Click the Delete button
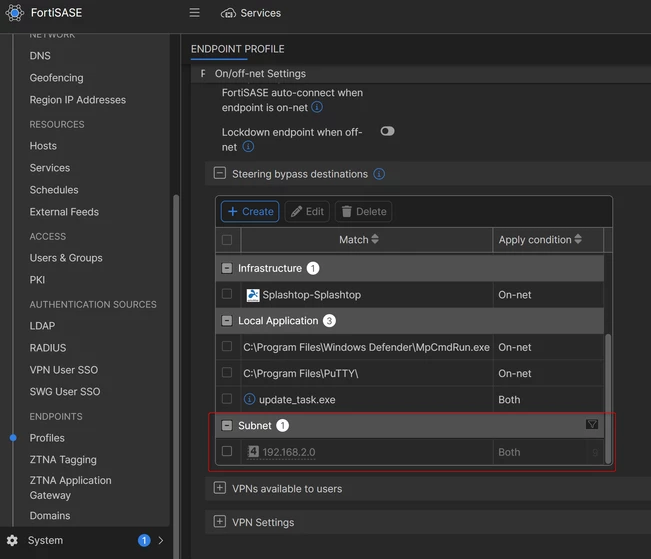The height and width of the screenshot is (559, 651). pos(364,211)
